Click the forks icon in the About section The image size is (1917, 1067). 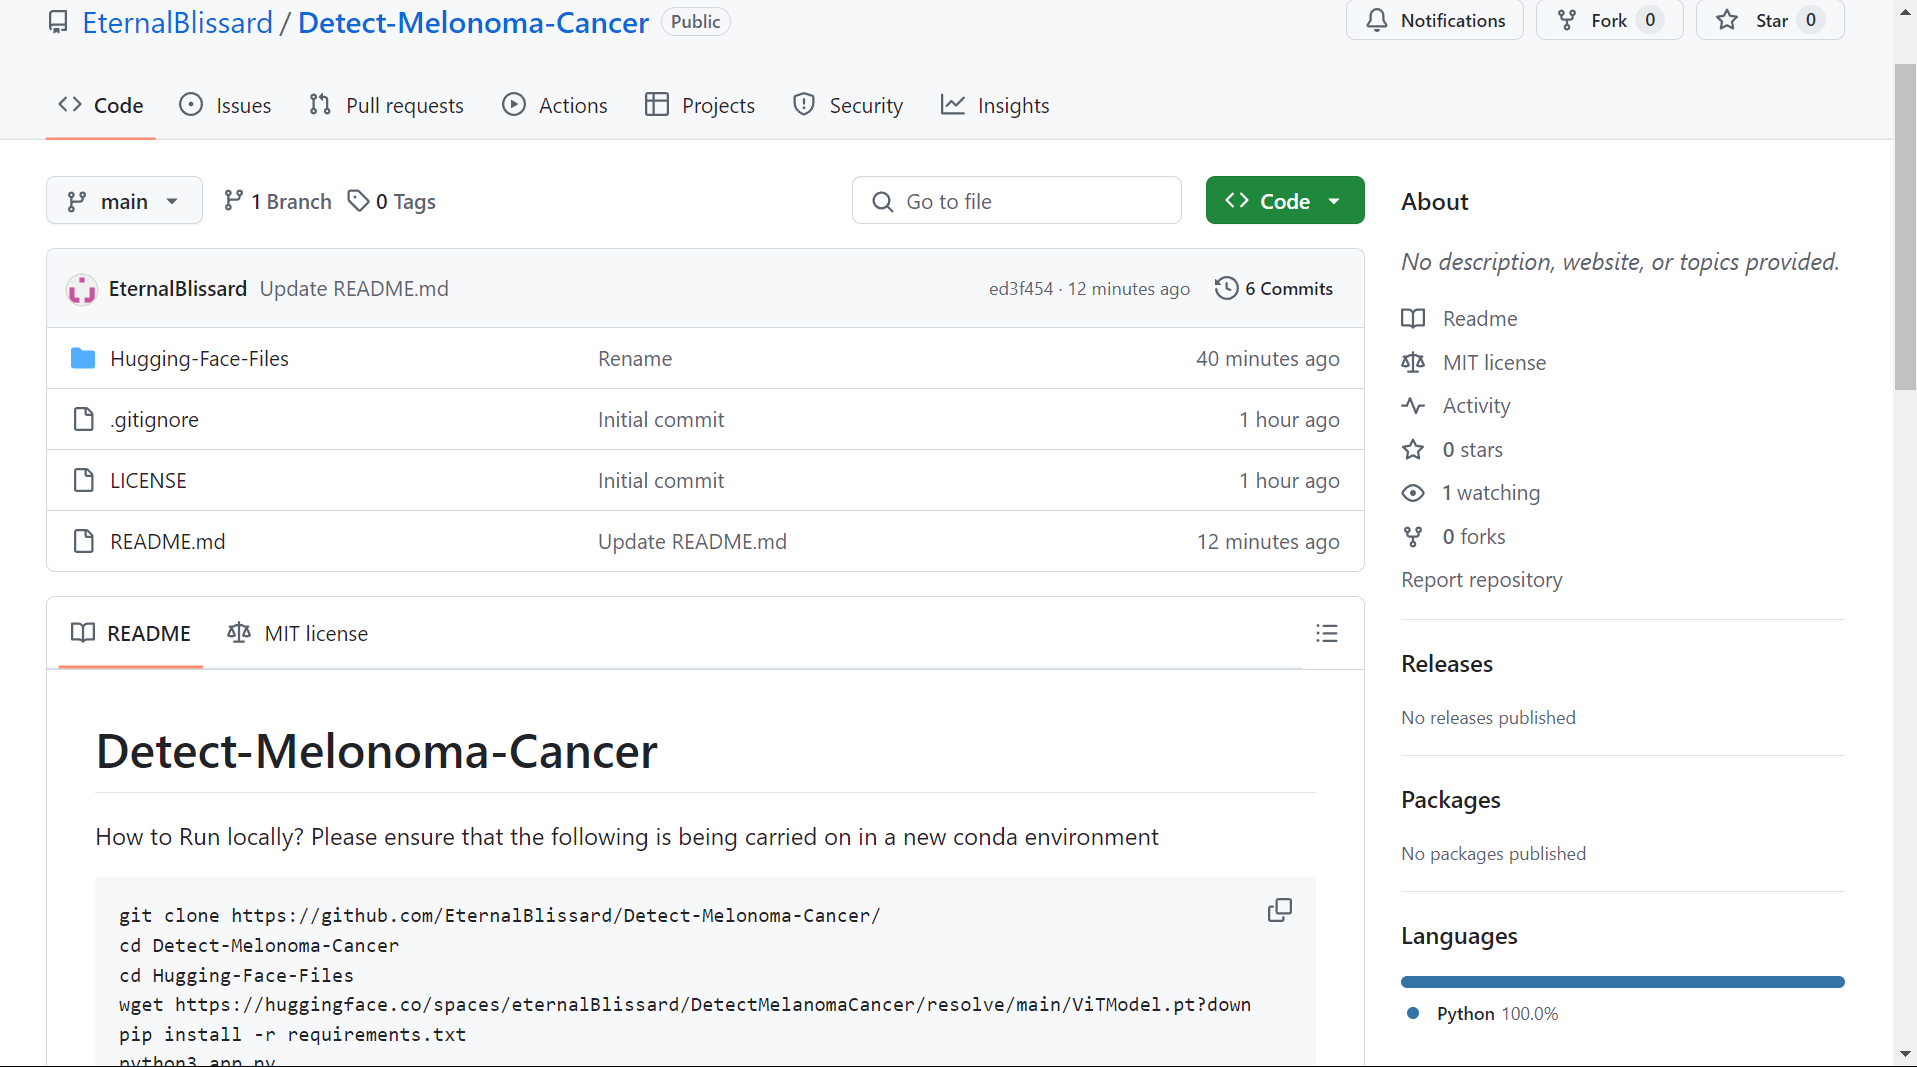pyautogui.click(x=1413, y=536)
